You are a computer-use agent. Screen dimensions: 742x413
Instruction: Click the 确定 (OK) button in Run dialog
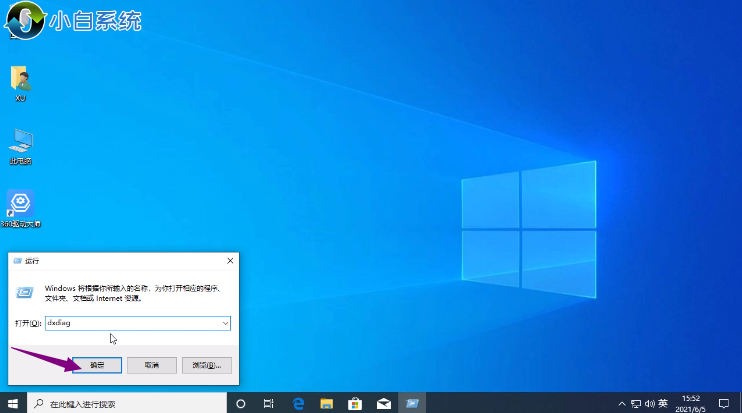[97, 365]
